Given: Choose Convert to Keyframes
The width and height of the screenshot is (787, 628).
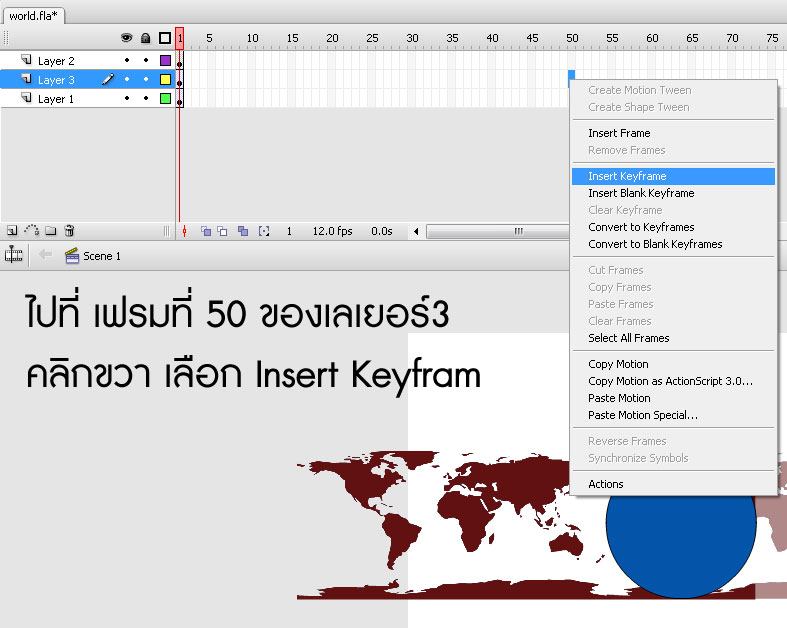Looking at the screenshot, I should tap(673, 227).
